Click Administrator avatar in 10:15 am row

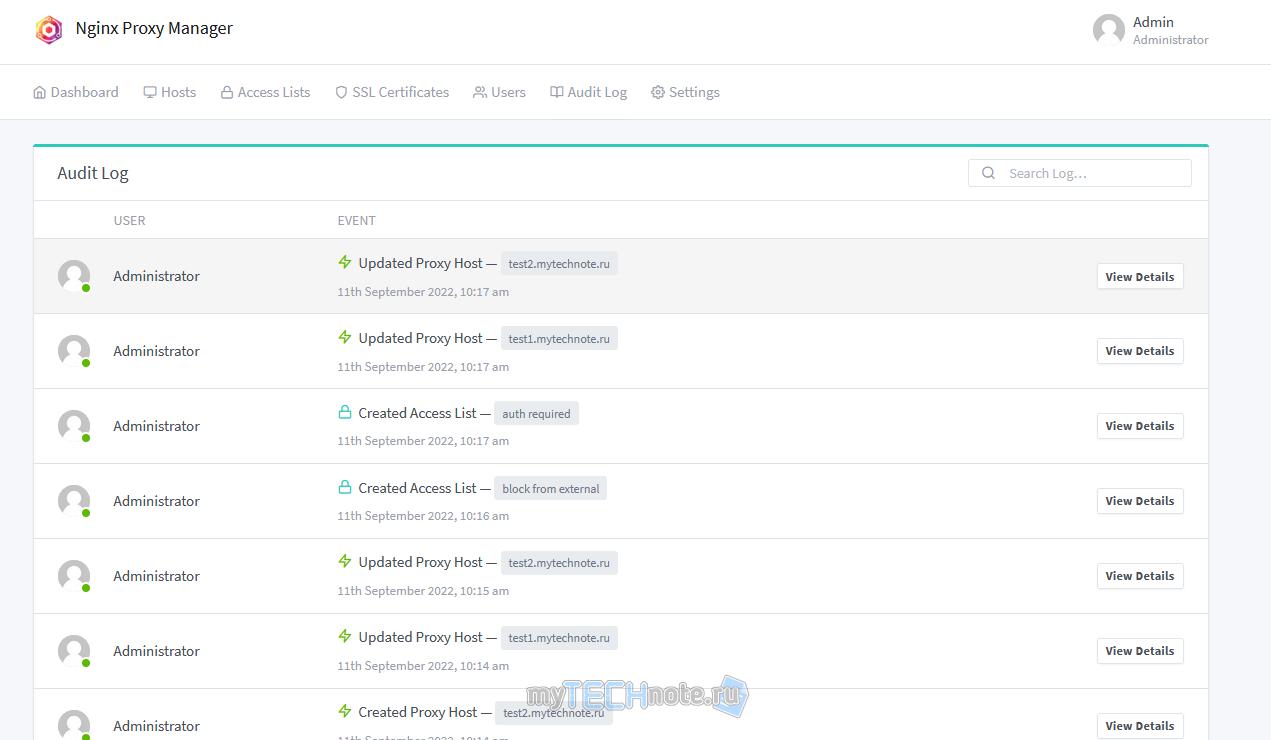pyautogui.click(x=74, y=576)
